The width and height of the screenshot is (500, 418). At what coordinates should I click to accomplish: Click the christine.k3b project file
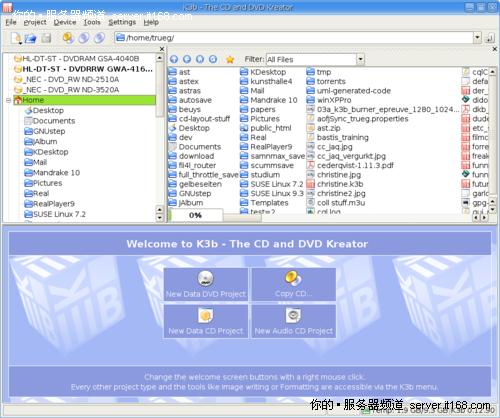click(335, 184)
